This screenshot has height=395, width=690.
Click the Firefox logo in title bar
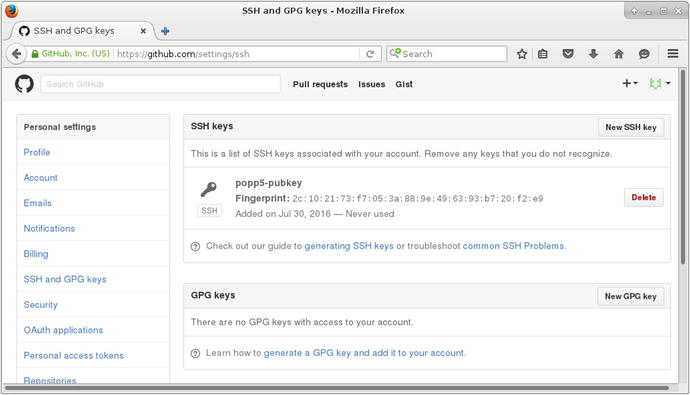pos(11,11)
